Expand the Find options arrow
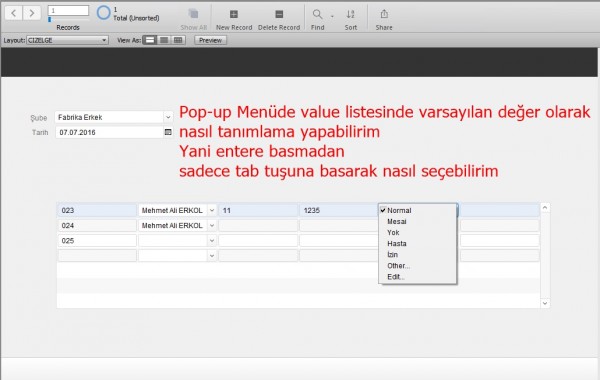The image size is (600, 380). [332, 16]
